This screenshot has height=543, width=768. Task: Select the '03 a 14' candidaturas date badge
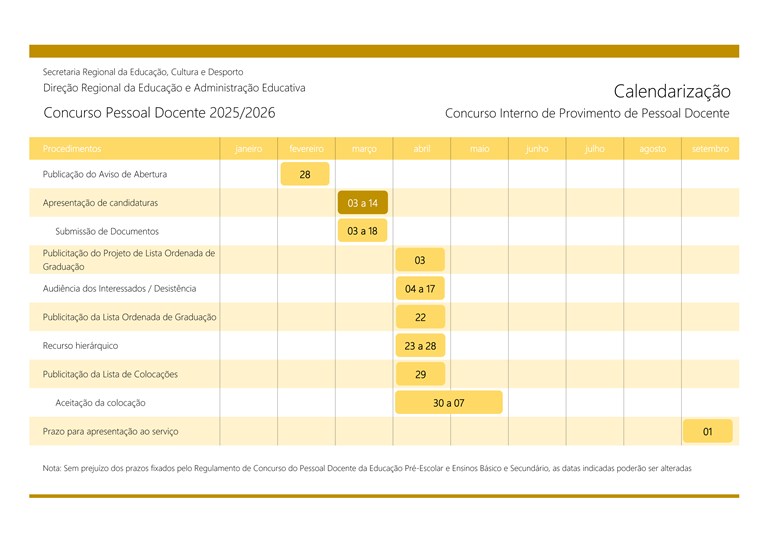point(362,203)
